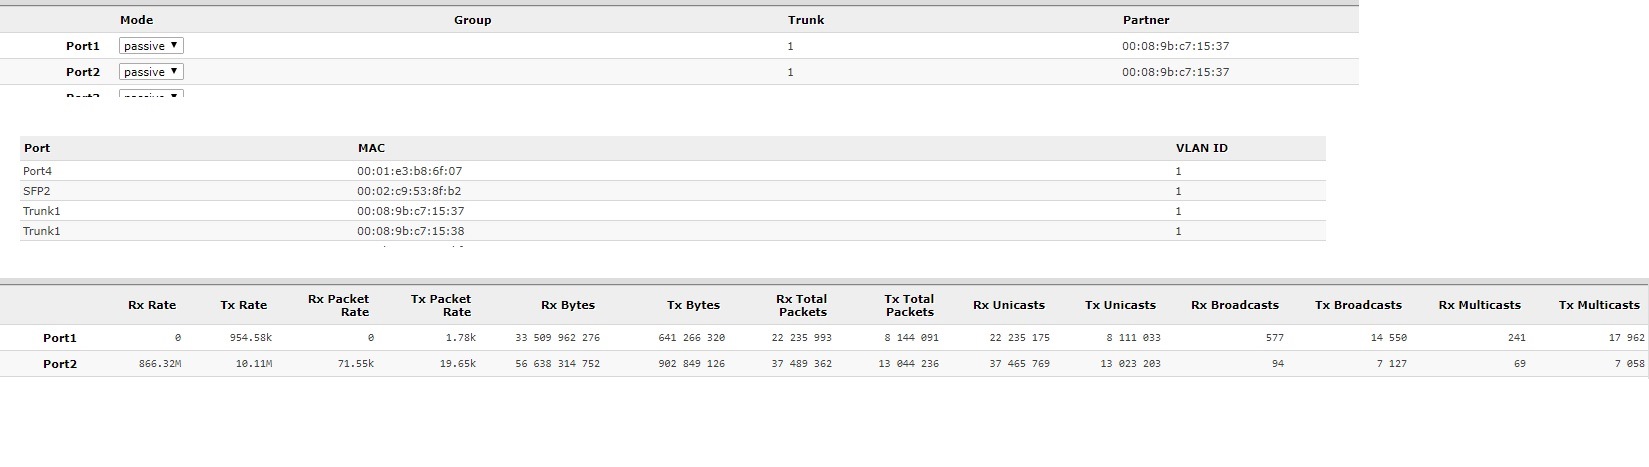
Task: Select the Rx Total Packets column header
Action: pos(802,305)
